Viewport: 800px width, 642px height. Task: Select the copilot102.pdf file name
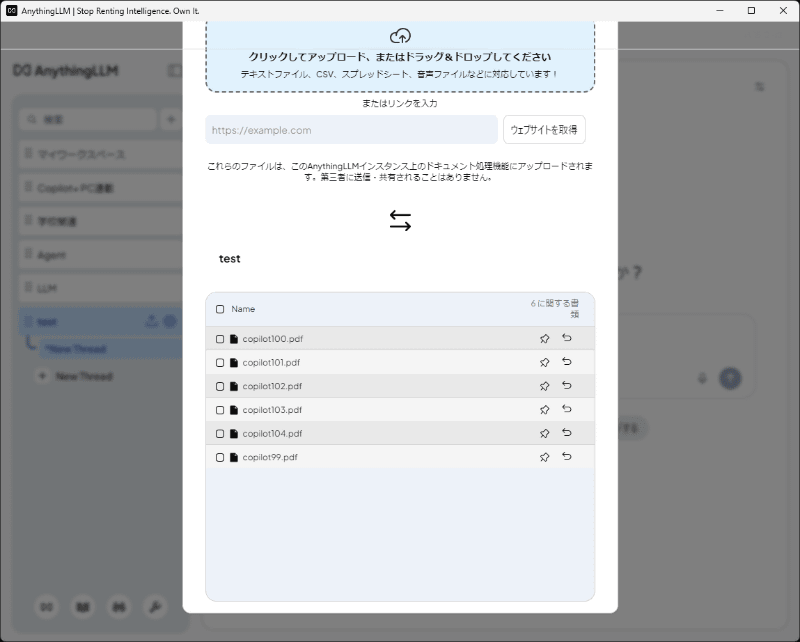(272, 386)
